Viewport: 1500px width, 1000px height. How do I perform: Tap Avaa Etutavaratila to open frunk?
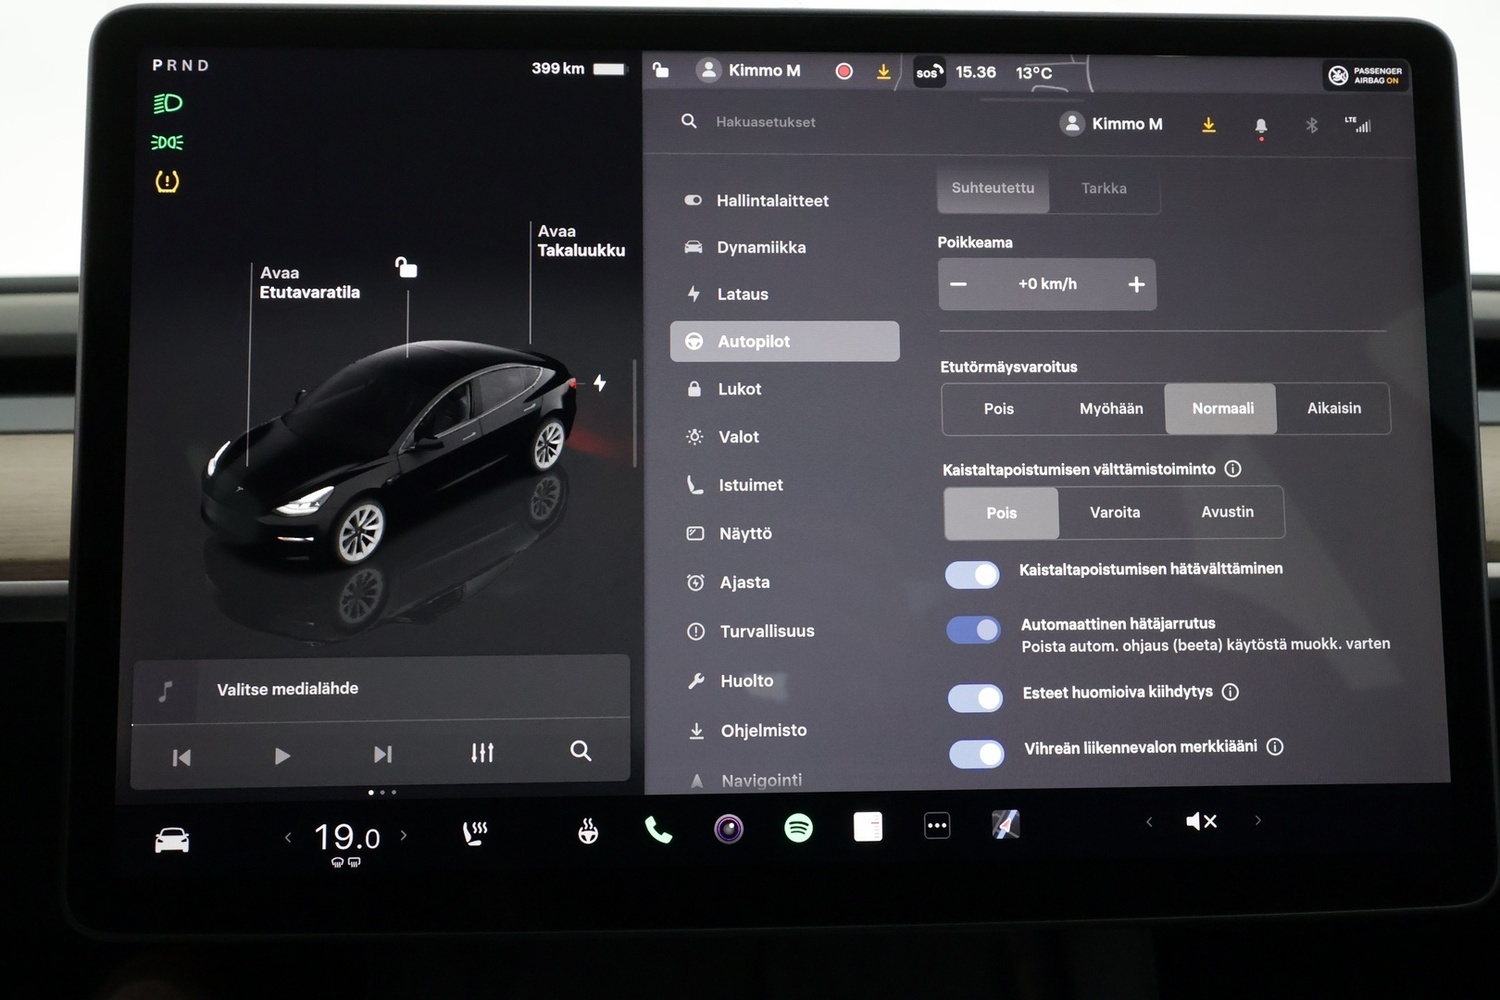[309, 282]
